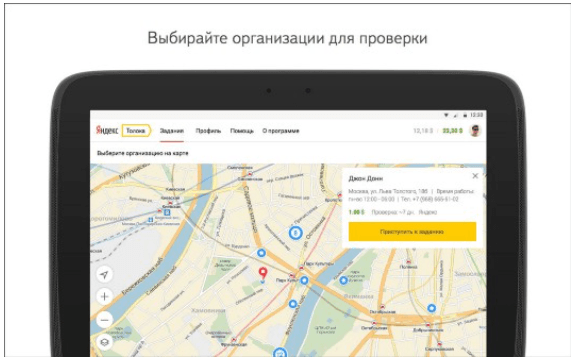Select the red location pin on map

pyautogui.click(x=263, y=274)
